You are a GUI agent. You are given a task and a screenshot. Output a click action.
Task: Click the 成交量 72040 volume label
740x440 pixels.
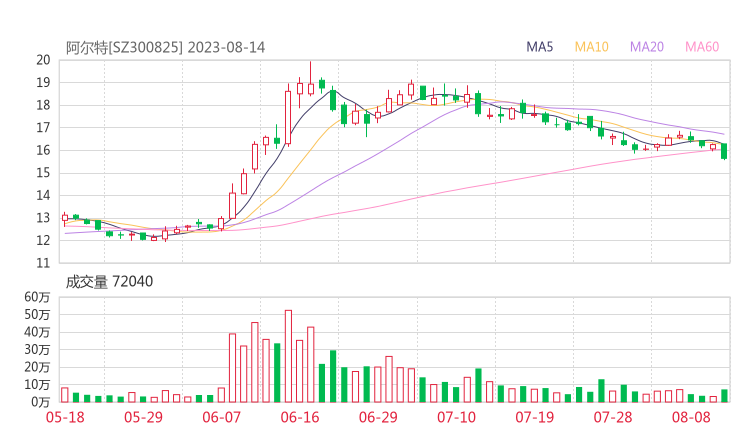109,282
